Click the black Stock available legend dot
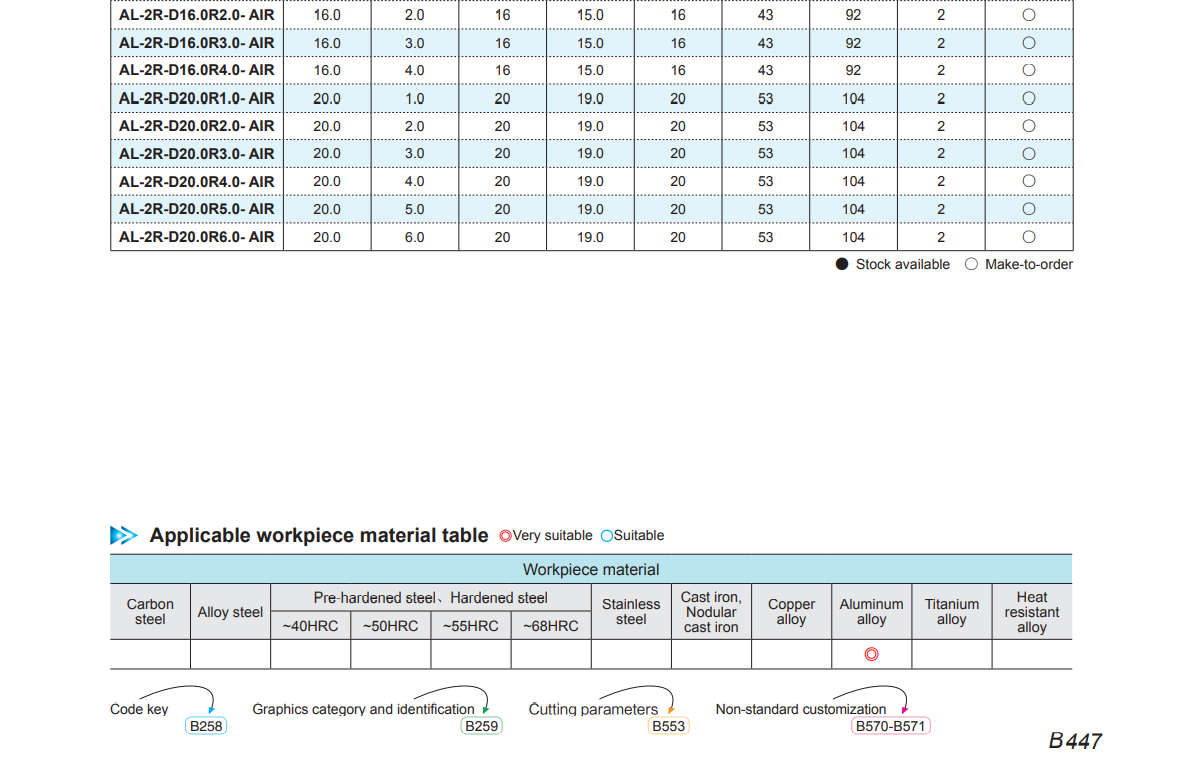 click(842, 264)
